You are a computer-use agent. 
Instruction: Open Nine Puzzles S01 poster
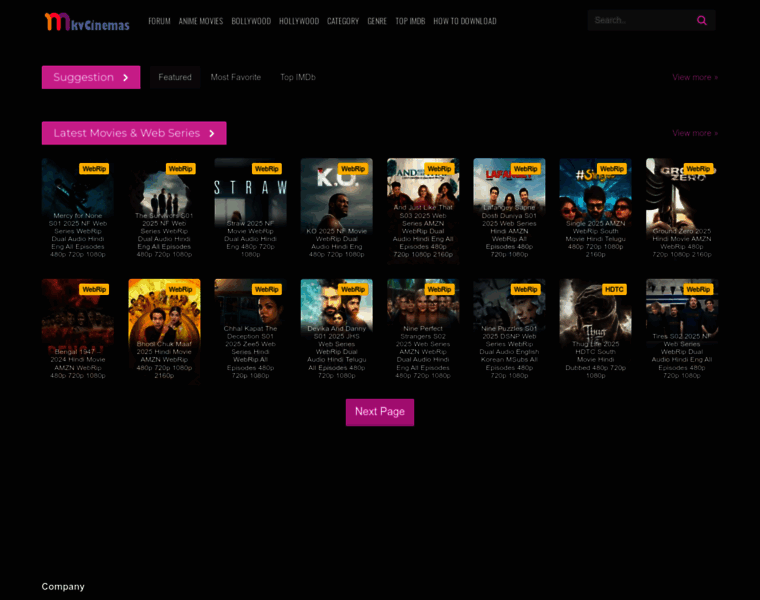(x=509, y=332)
